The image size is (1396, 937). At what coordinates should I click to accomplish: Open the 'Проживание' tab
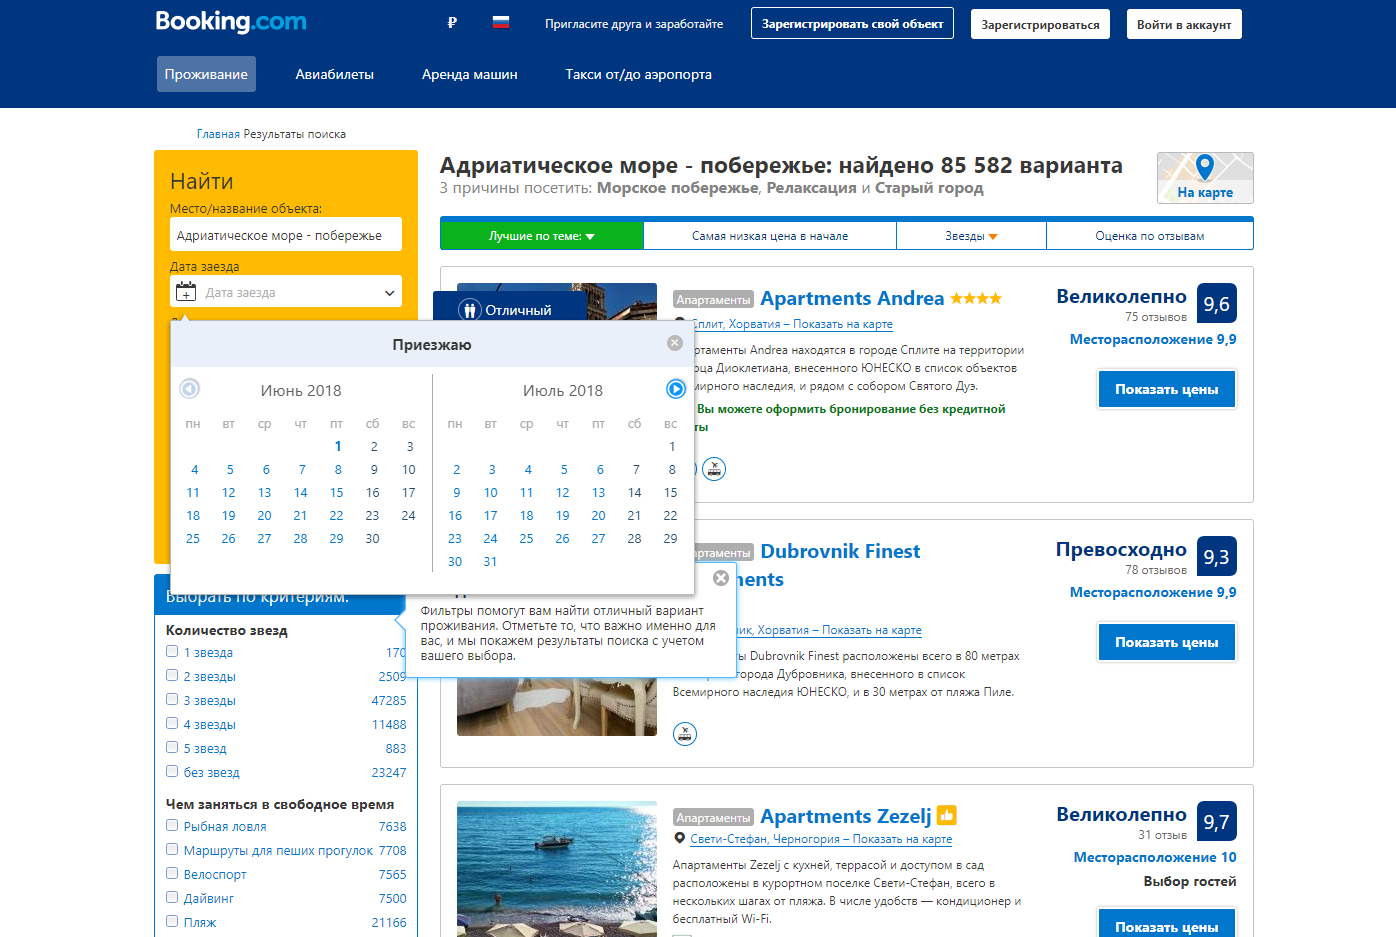[206, 74]
